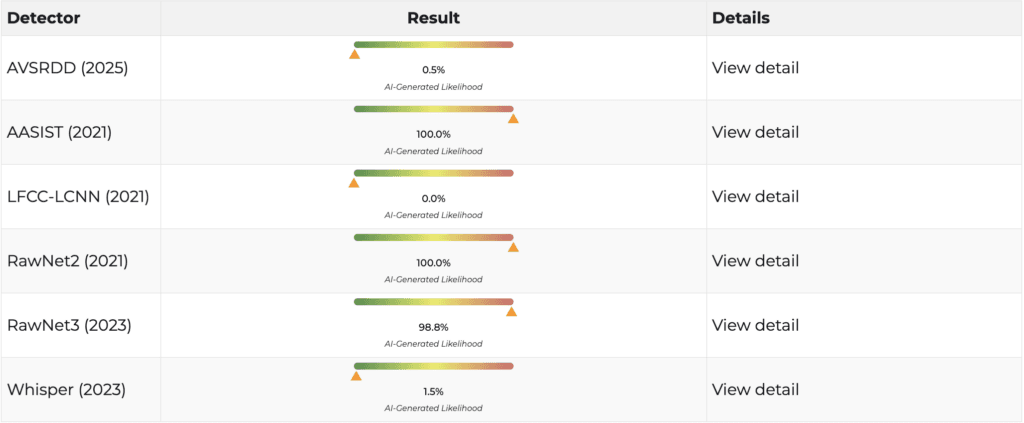Viewport: 1024px width, 423px height.
Task: Click the 98.8% likelihood value for RawNet3
Action: coord(434,327)
